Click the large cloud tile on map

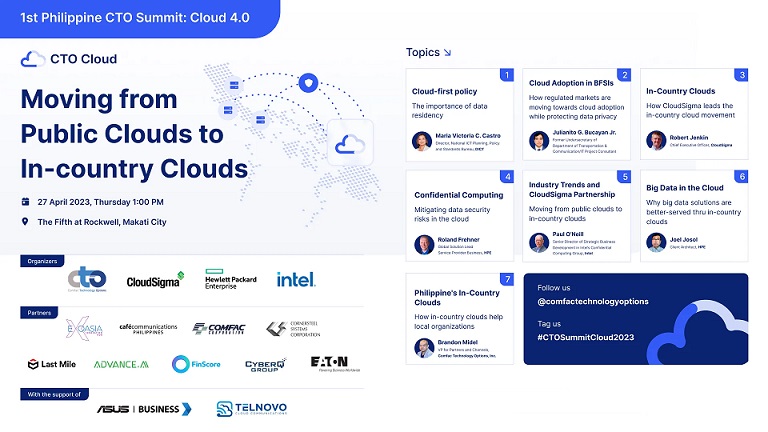350,144
